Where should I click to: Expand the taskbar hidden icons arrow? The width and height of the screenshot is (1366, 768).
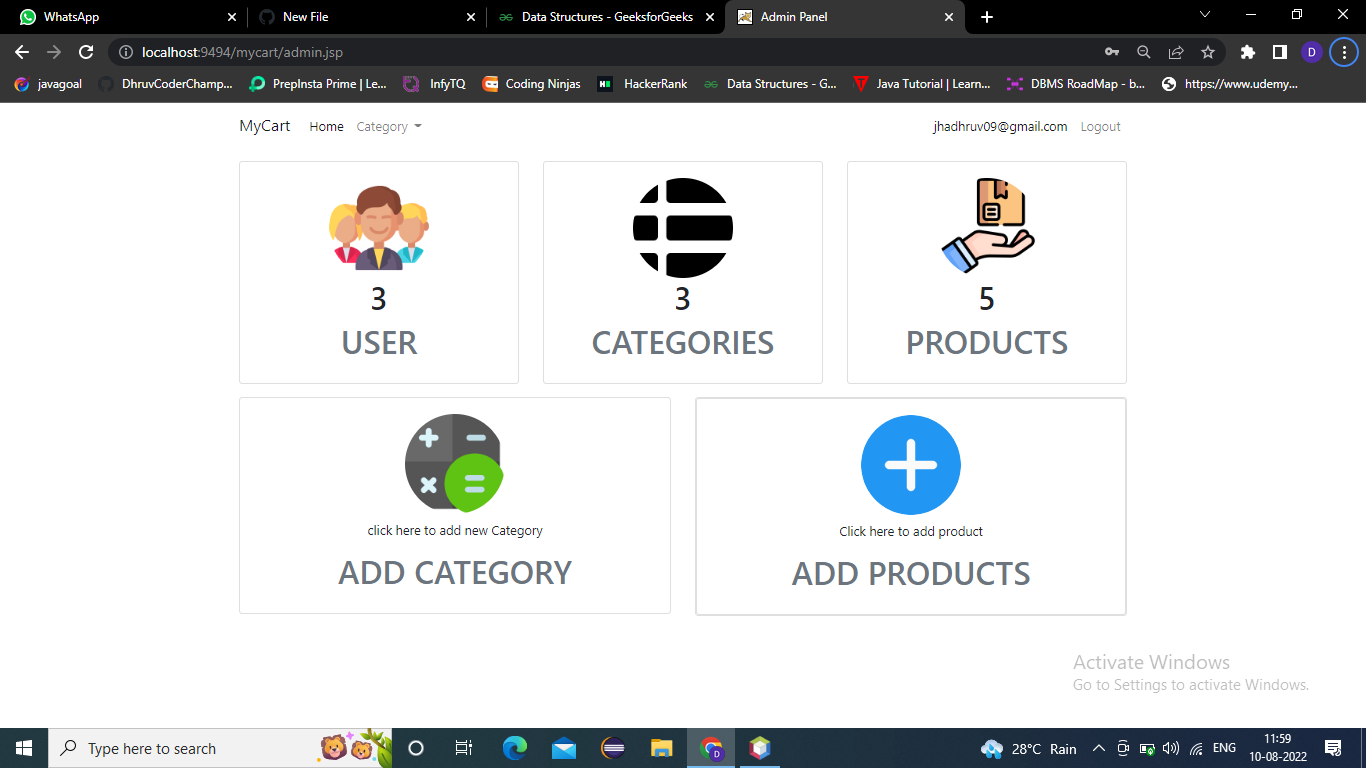click(1098, 748)
